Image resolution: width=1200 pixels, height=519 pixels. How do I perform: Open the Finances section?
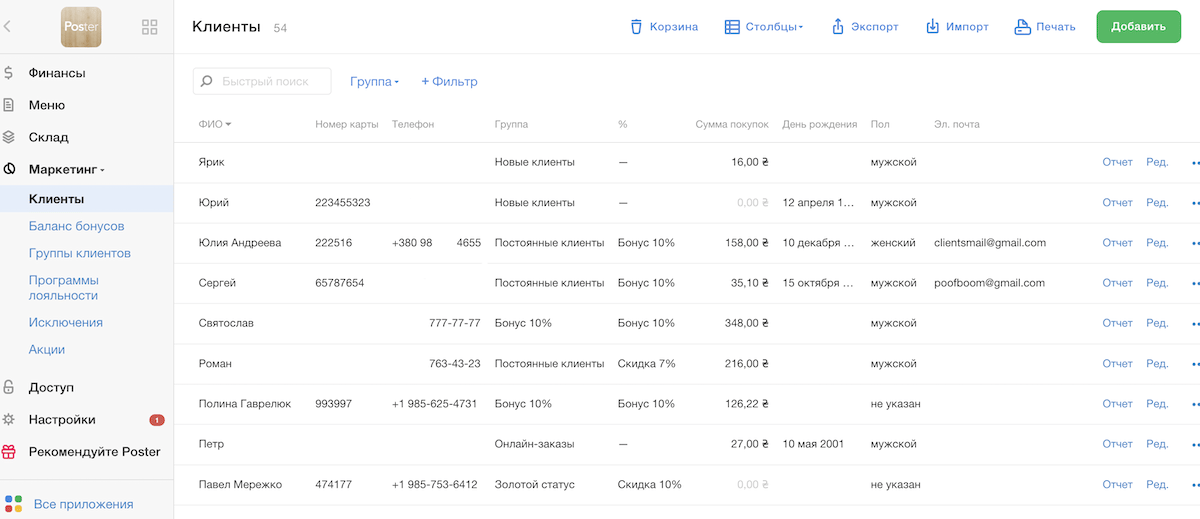coord(56,73)
